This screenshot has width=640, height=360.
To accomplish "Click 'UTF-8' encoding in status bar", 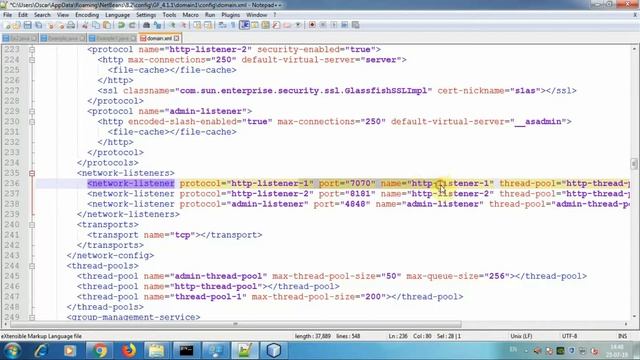I will point(569,336).
